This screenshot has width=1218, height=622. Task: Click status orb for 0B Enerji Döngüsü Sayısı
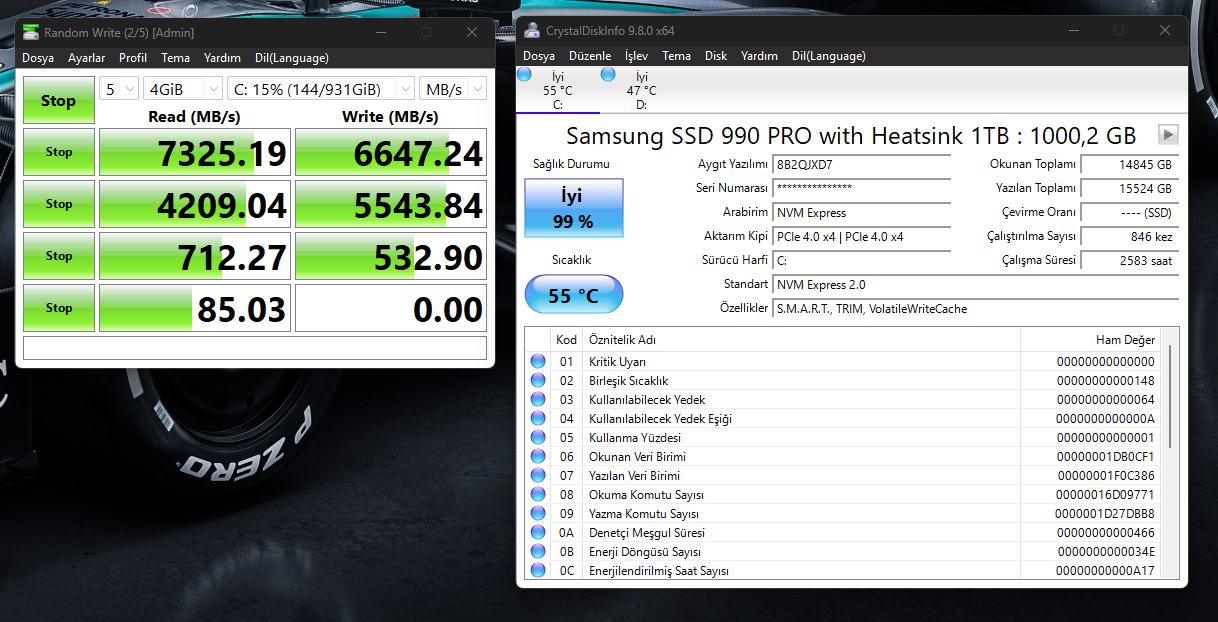pos(538,551)
